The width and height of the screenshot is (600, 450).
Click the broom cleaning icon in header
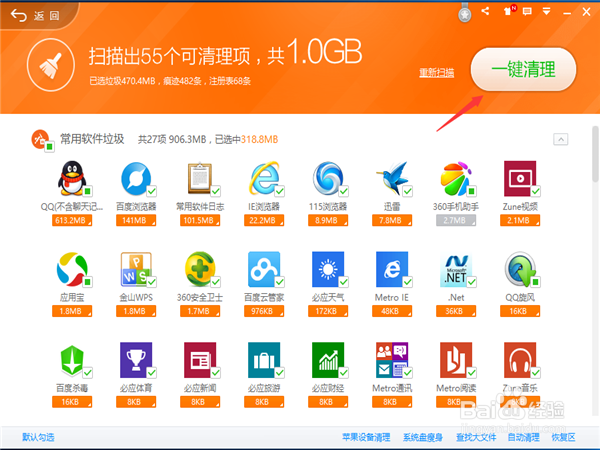click(x=51, y=65)
